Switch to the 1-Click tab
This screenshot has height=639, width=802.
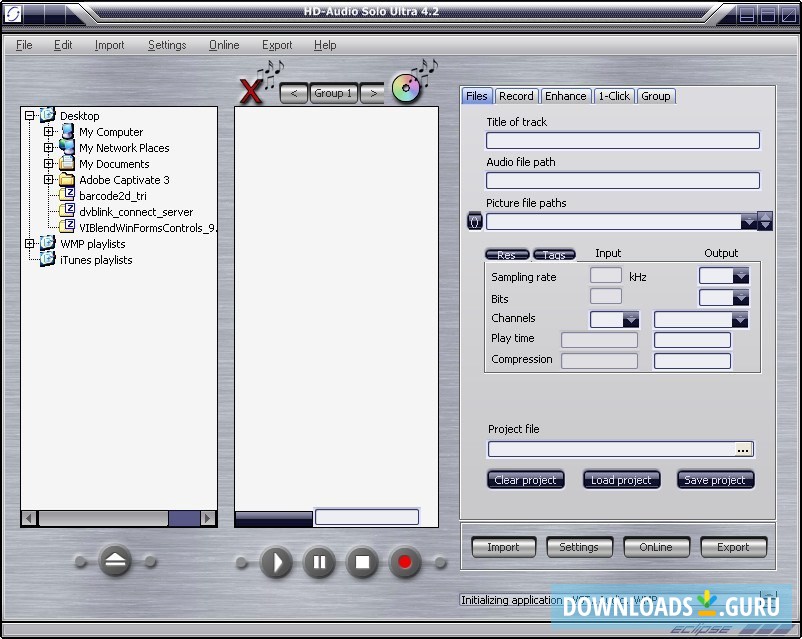(614, 96)
